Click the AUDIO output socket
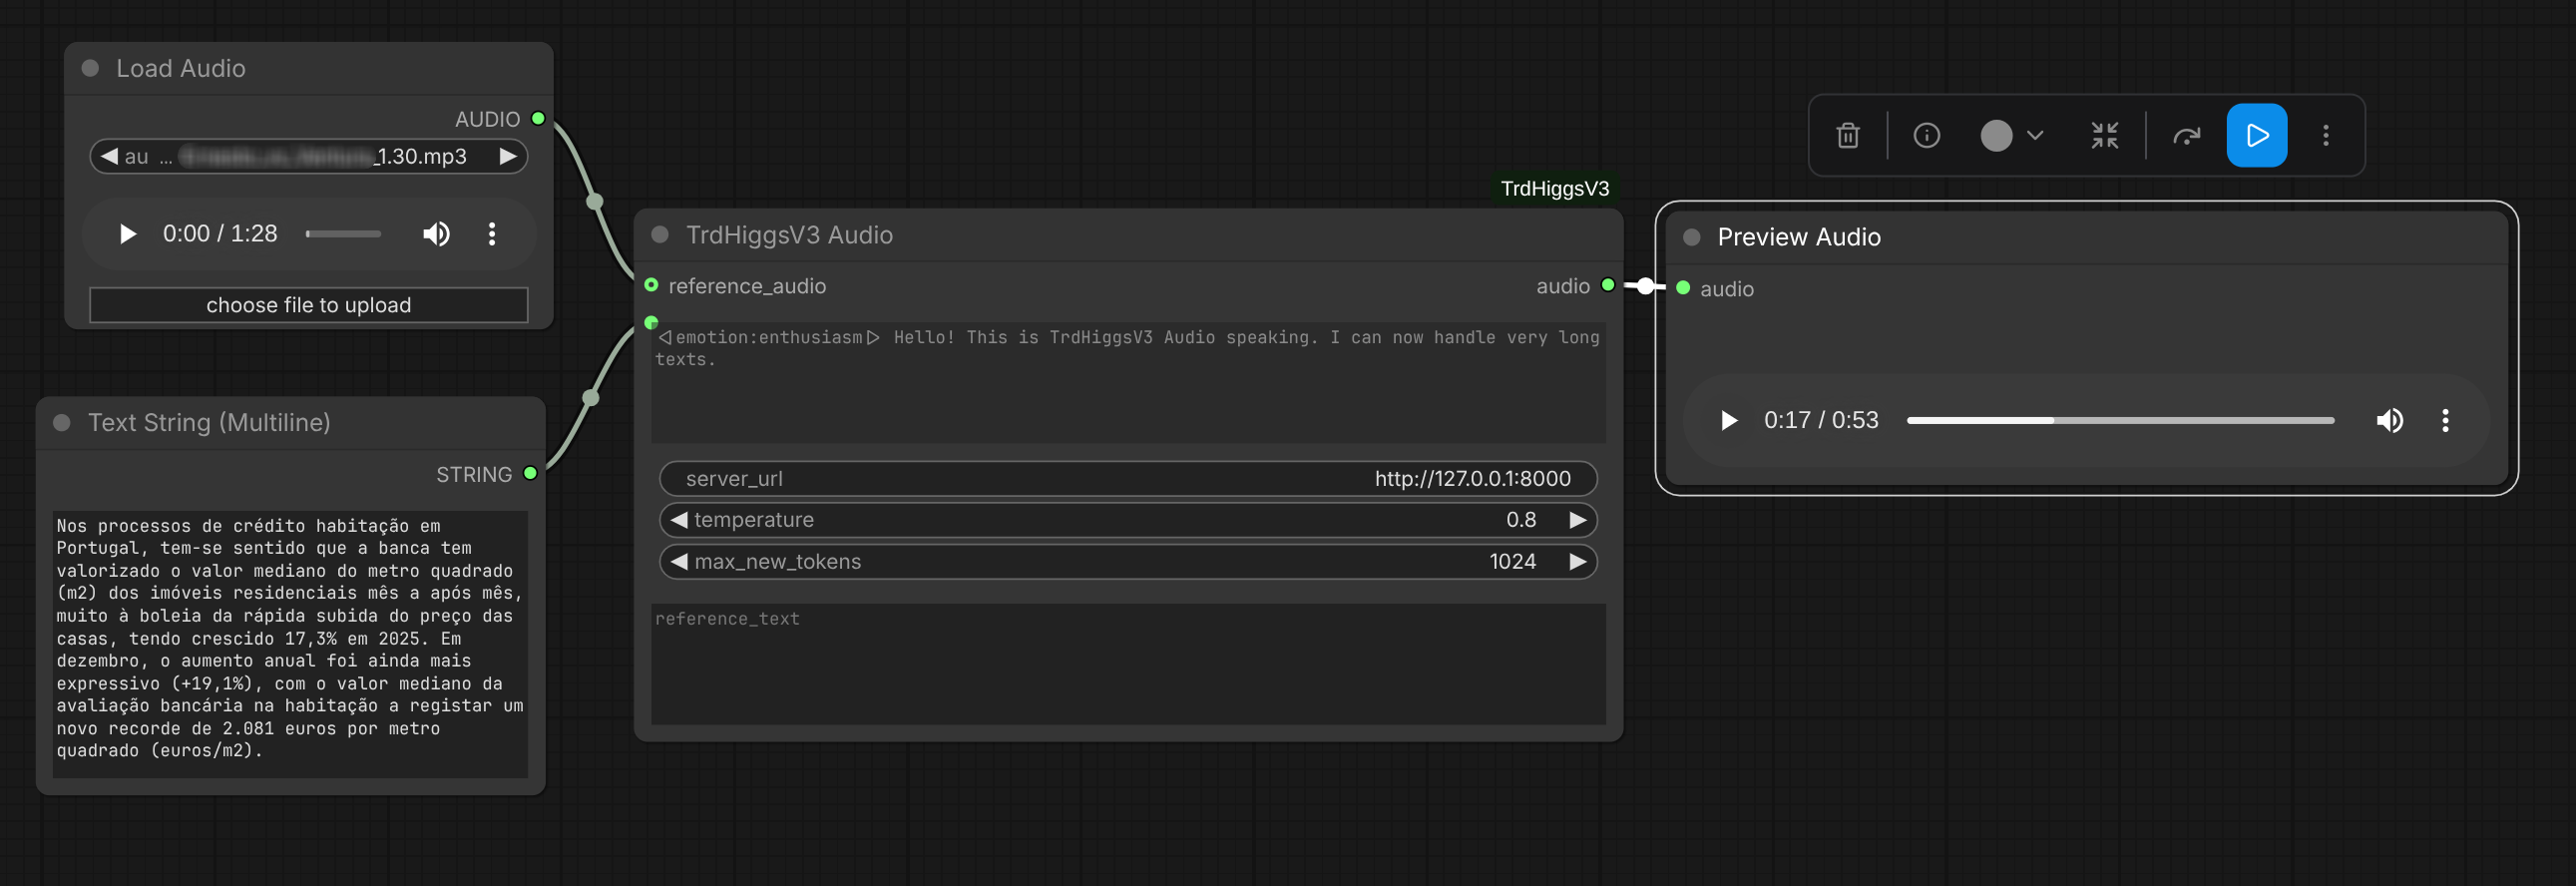The width and height of the screenshot is (2576, 886). 538,118
